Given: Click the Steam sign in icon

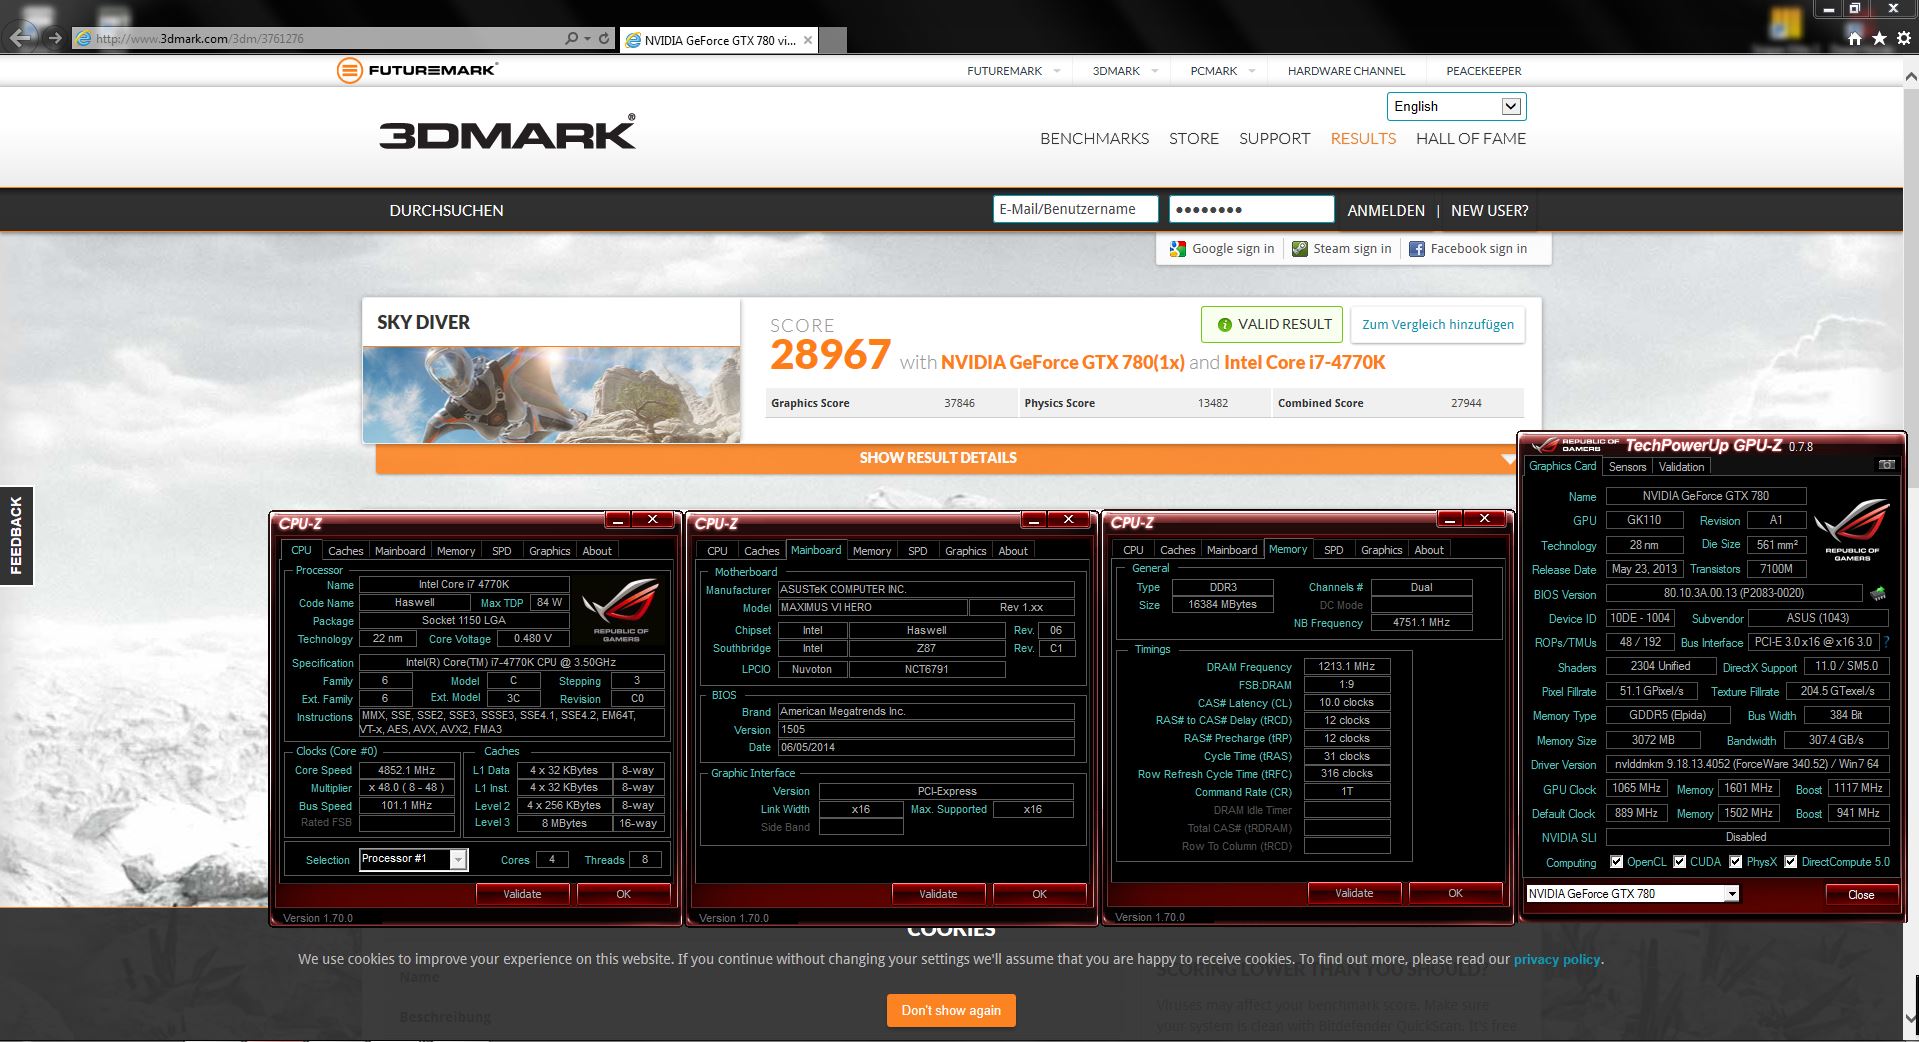Looking at the screenshot, I should 1300,249.
